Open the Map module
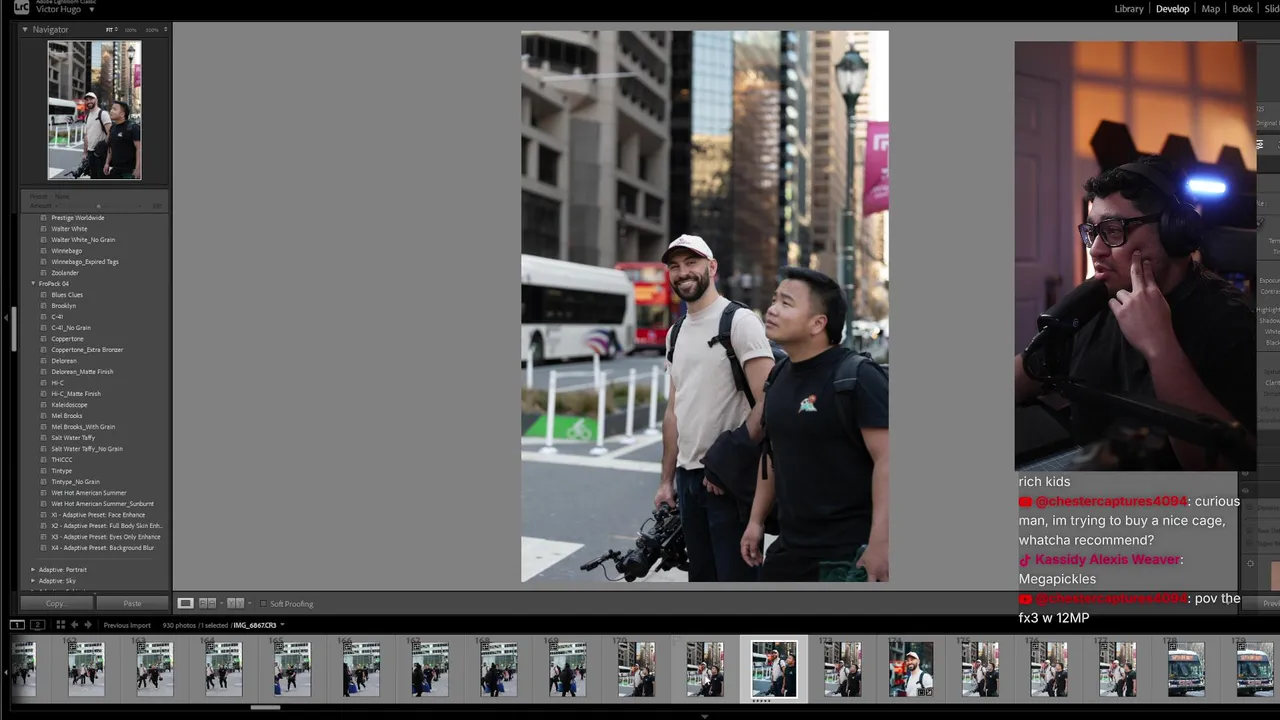Screen dimensions: 1280x720 (x=1210, y=9)
